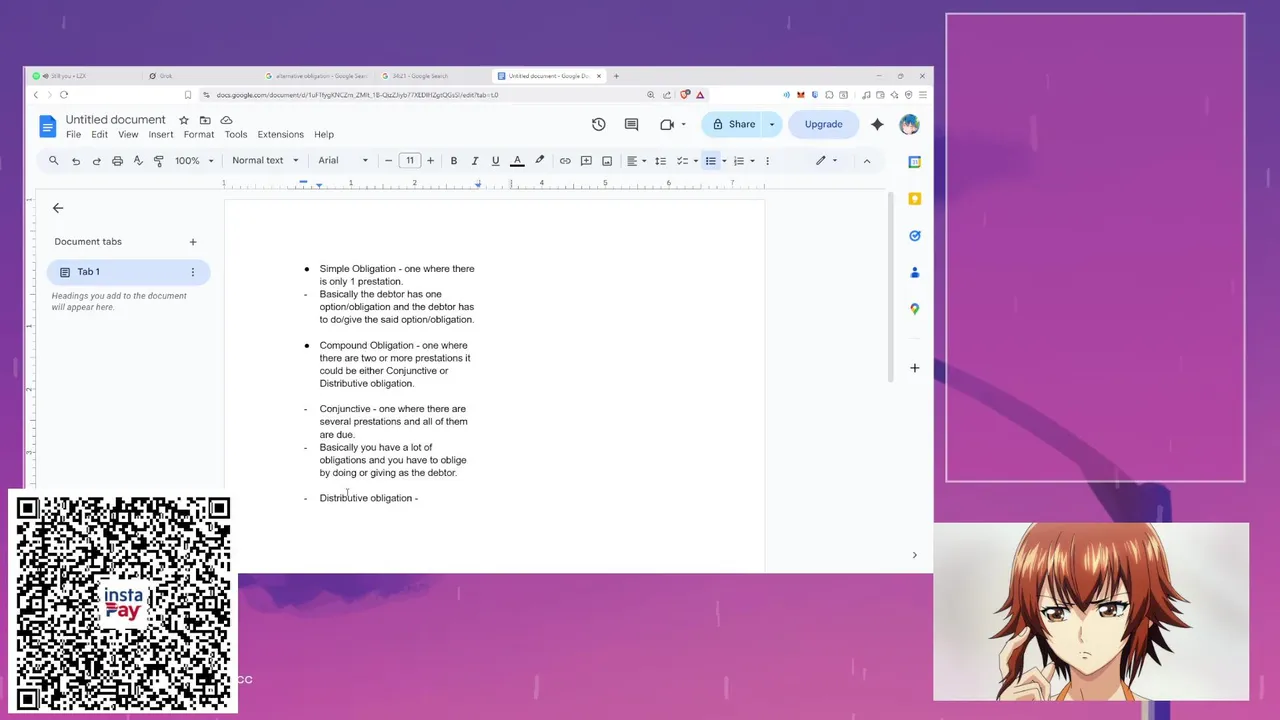1280x720 pixels.
Task: Open the File menu
Action: 73,134
